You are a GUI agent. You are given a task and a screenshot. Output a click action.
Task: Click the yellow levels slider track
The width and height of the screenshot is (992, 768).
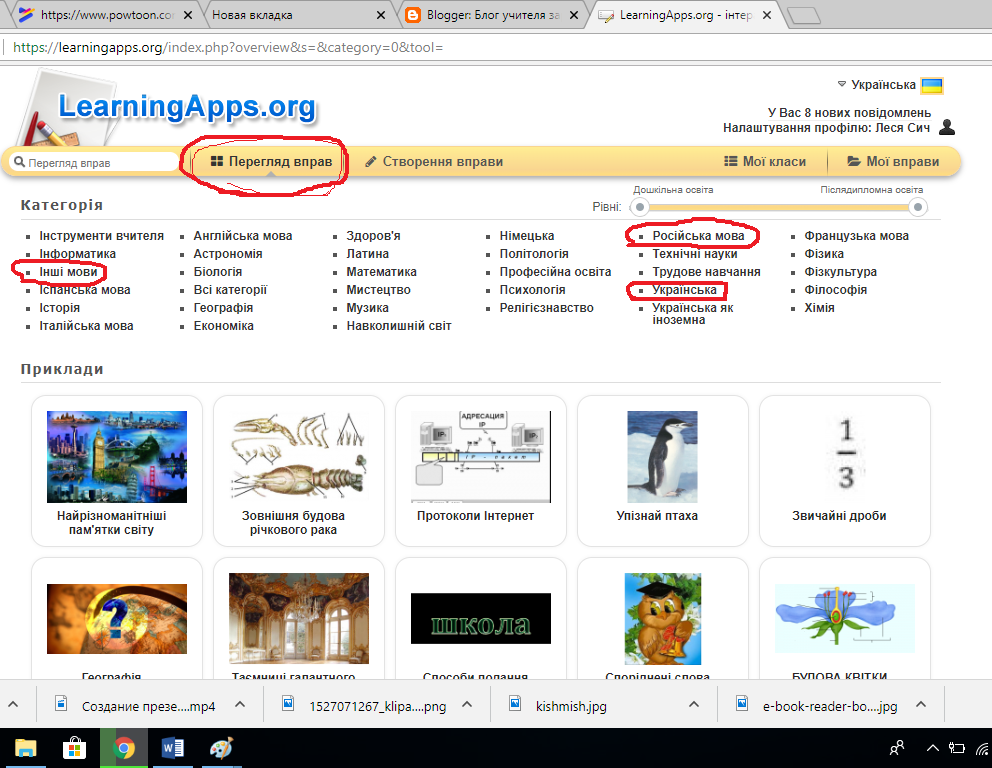coord(779,207)
